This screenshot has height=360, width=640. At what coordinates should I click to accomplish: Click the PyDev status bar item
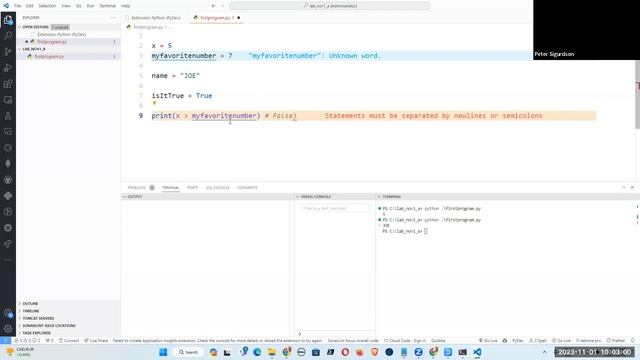(x=518, y=340)
